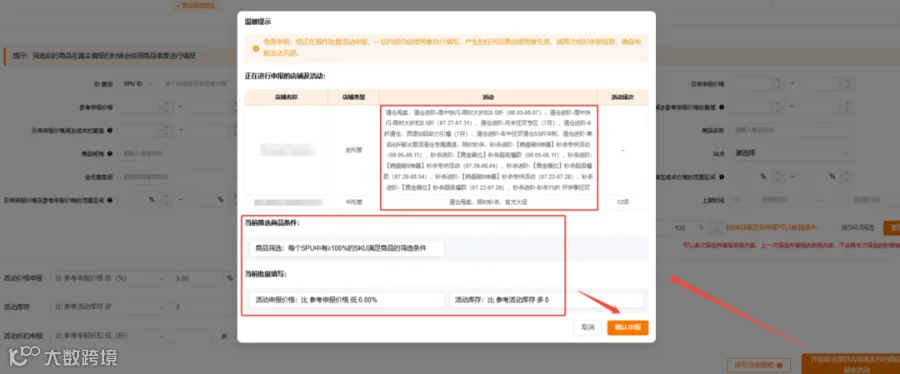Click the stepper on first 参考申报价格 field
The image size is (900, 374).
click(167, 107)
